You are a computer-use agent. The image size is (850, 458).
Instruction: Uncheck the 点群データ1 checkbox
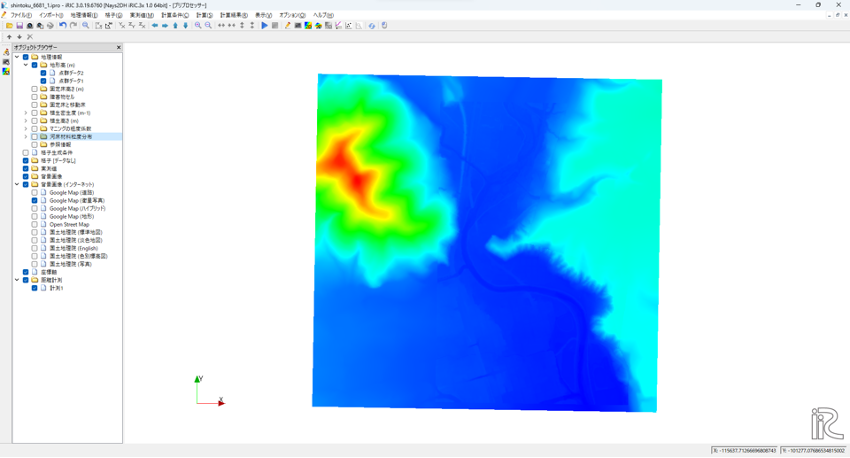pos(43,81)
